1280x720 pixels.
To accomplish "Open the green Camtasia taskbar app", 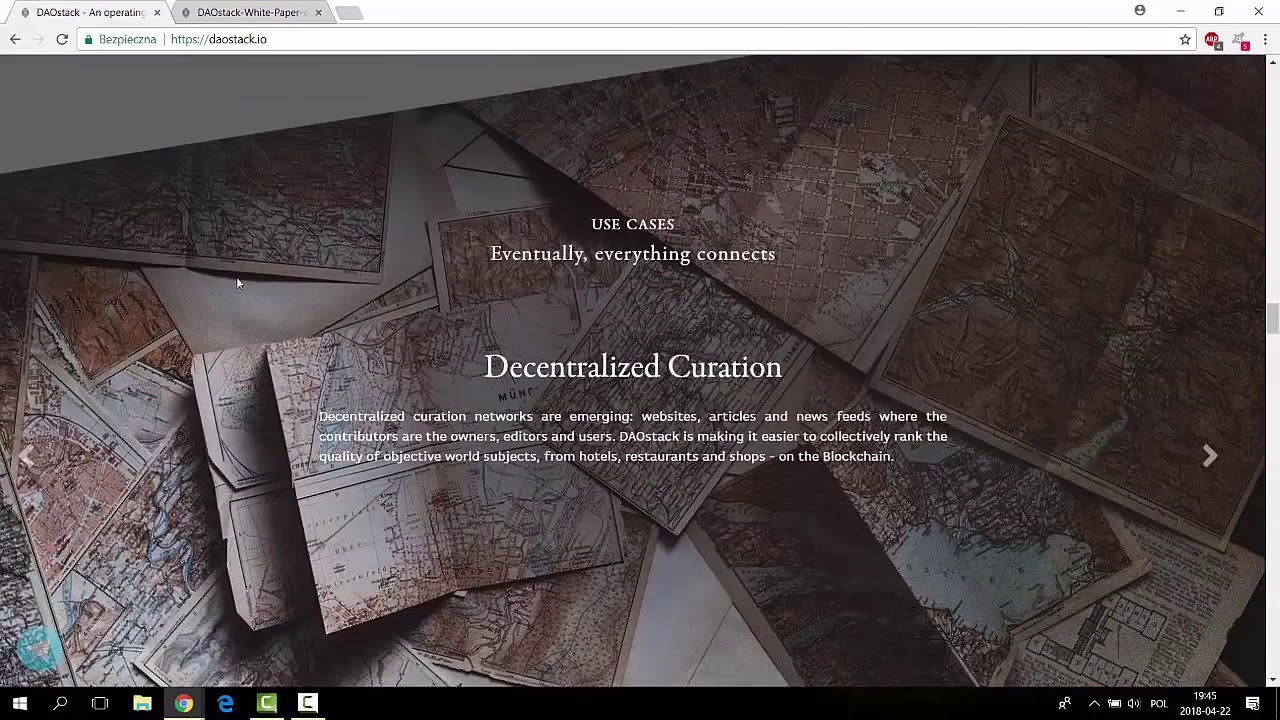I will point(267,703).
